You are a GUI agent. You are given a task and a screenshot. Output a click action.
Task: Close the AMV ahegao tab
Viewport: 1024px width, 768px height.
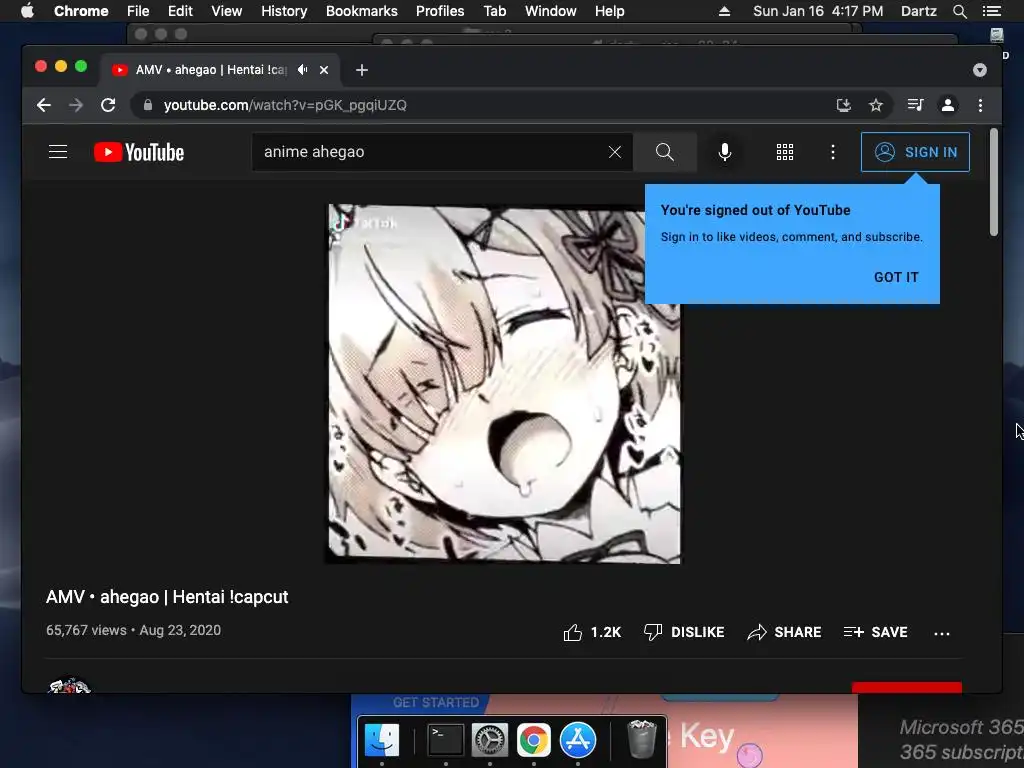tap(324, 70)
